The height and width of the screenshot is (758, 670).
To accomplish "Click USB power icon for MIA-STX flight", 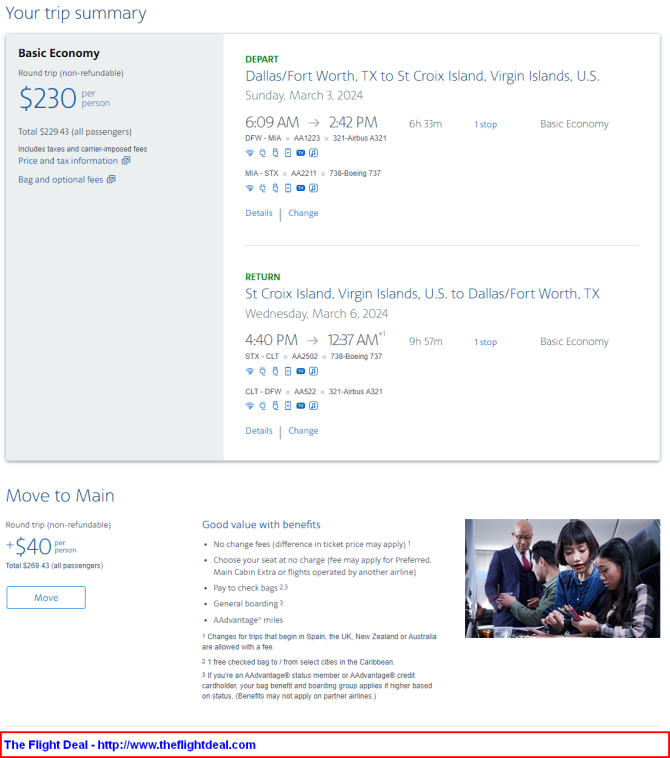I will 275,188.
